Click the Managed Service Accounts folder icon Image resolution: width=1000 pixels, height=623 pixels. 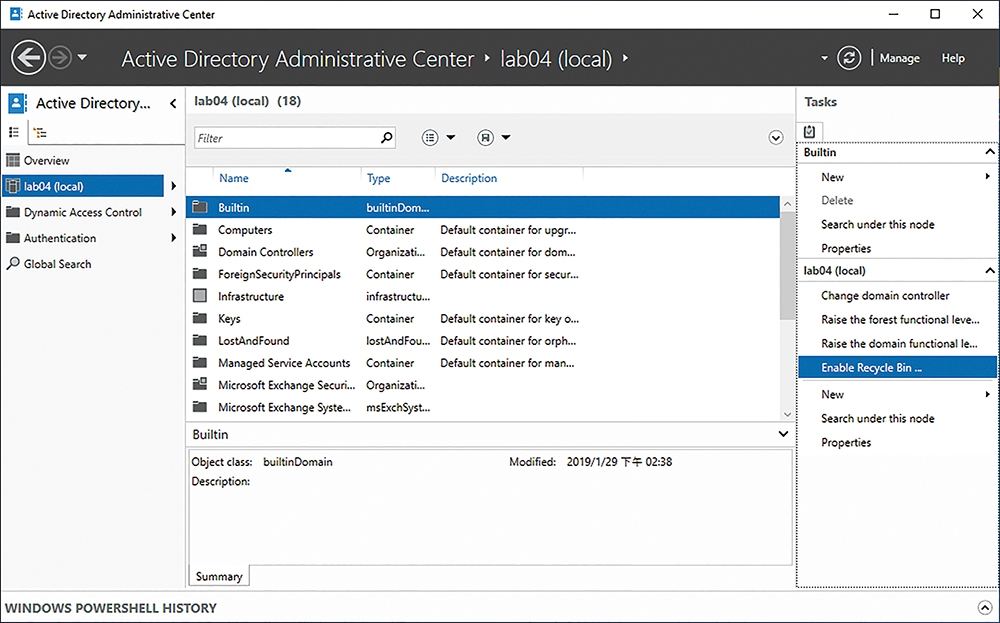pos(200,363)
